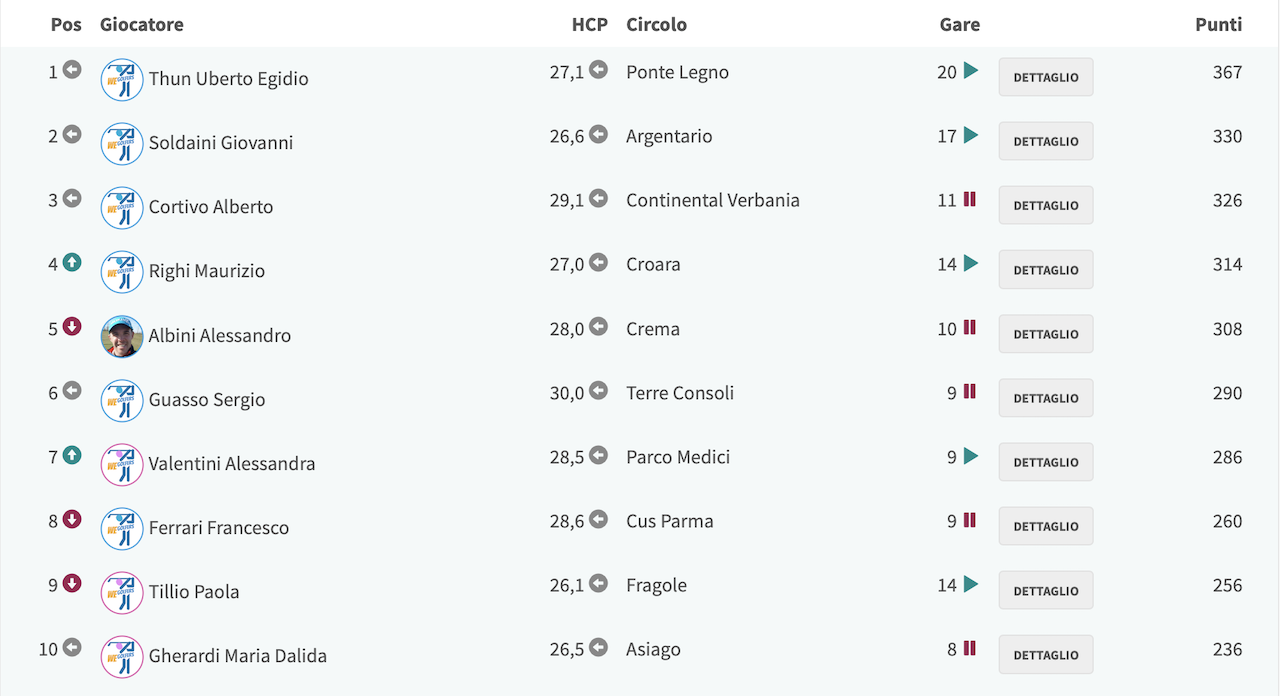This screenshot has width=1280, height=696.
Task: Click the red pause icon in Gherardi Maria Dalida's Gare column
Action: pyautogui.click(x=969, y=648)
